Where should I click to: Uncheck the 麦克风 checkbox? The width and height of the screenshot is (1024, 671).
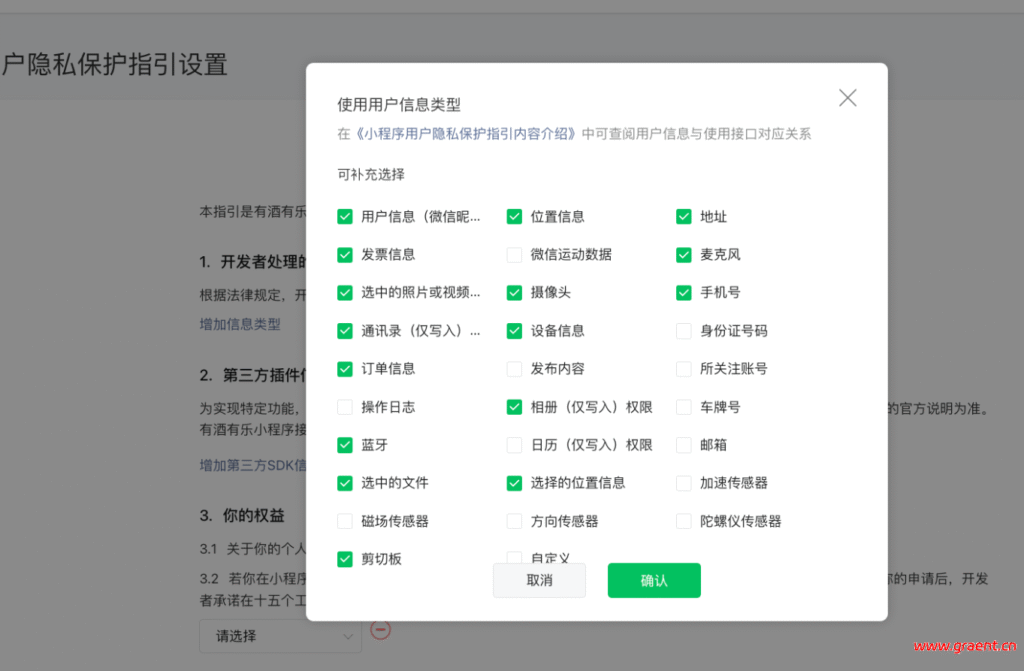click(684, 255)
